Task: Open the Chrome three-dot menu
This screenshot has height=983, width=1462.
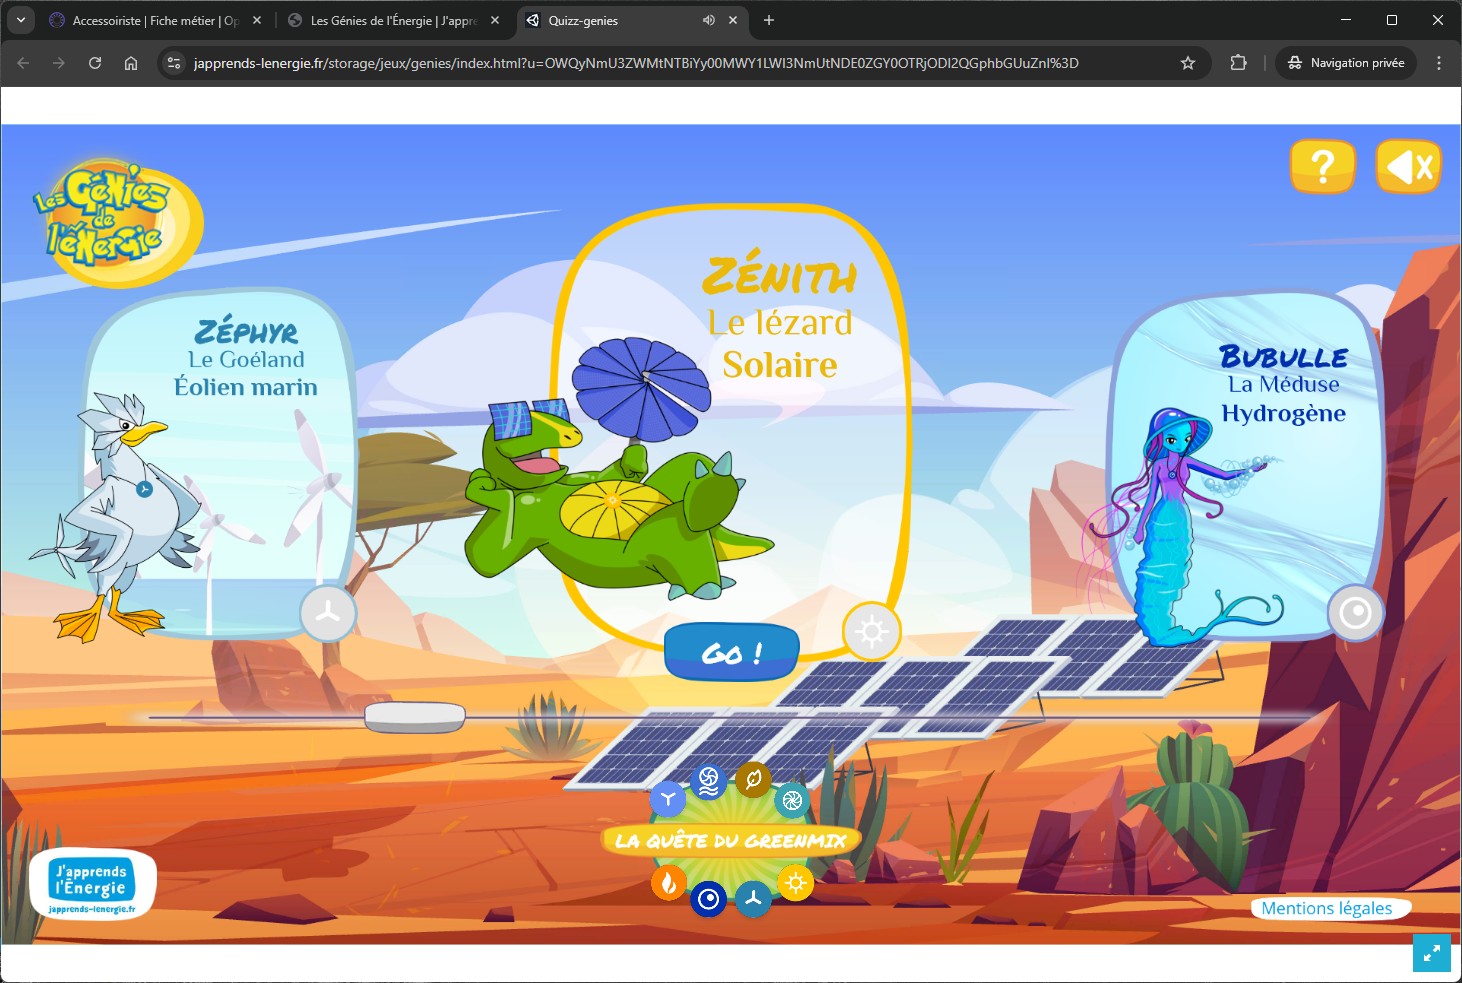Action: (x=1438, y=63)
